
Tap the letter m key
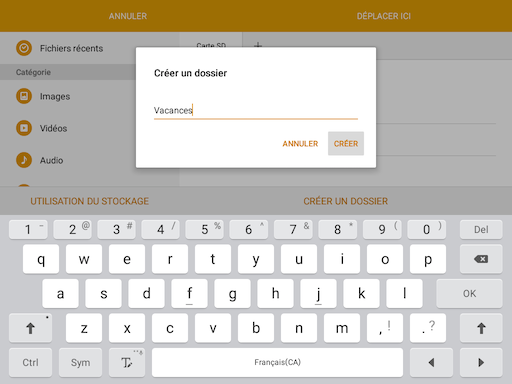(x=342, y=328)
